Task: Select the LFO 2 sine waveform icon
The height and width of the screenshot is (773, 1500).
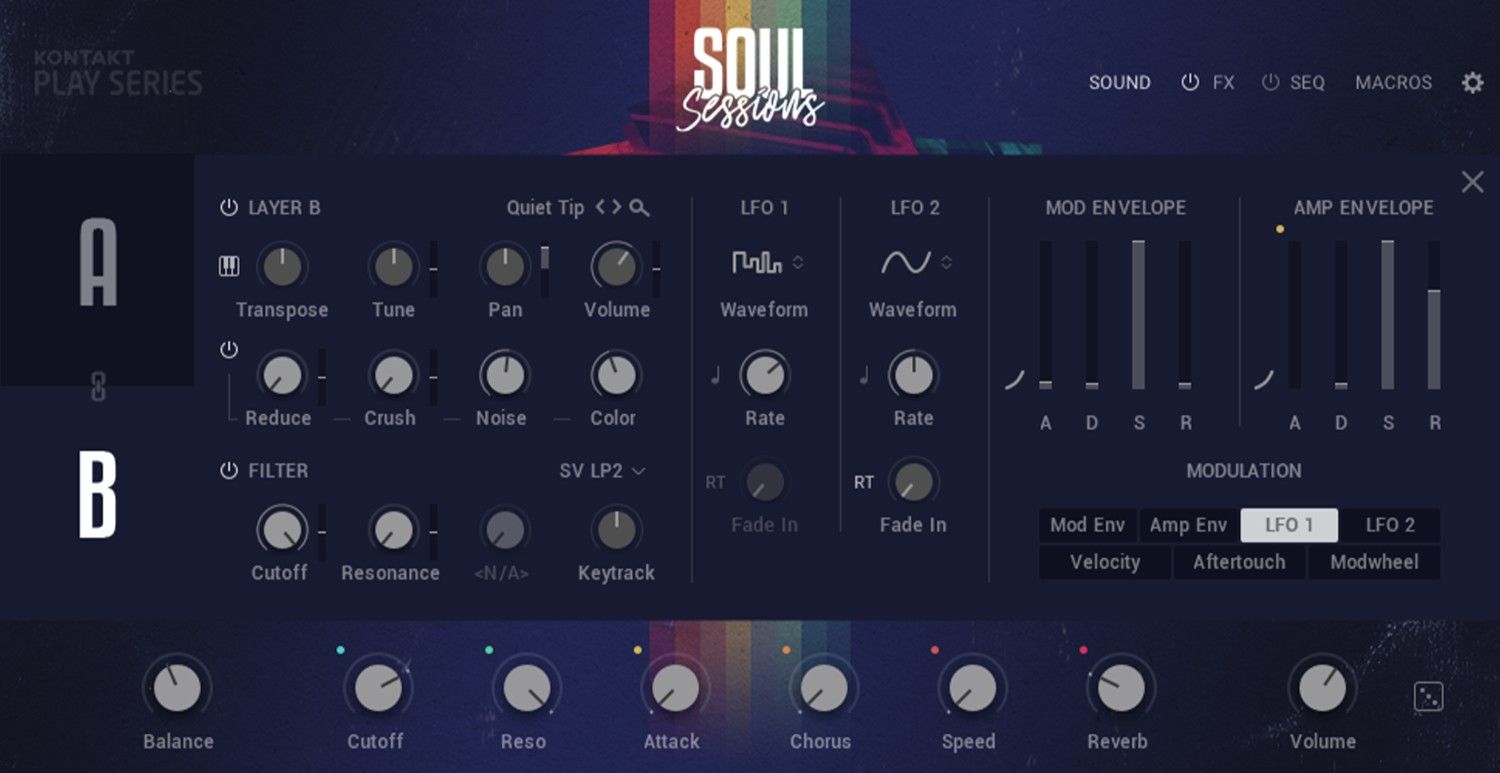Action: coord(906,262)
